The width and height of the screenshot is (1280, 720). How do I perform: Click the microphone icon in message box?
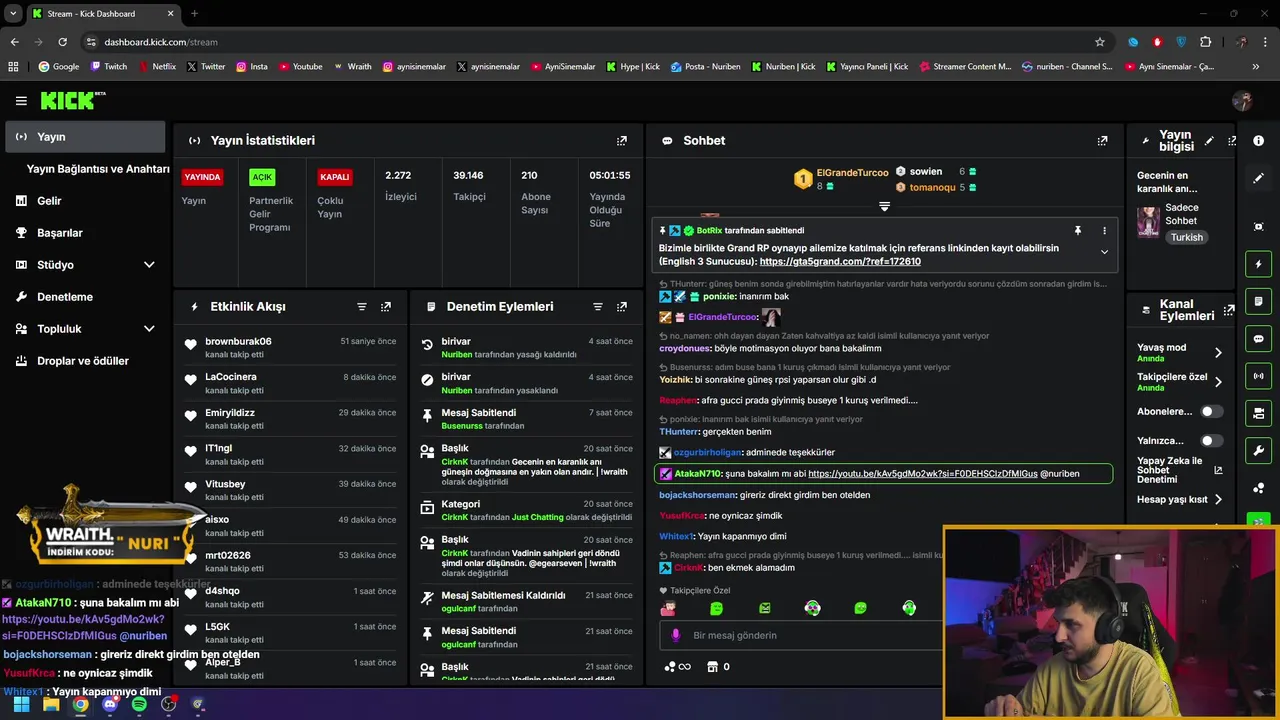676,635
